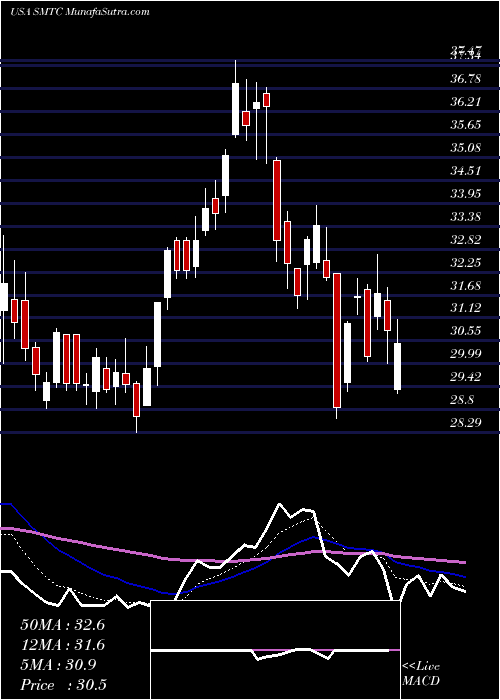Screen dimensions: 500x700
Task: Click the 35.65 price axis label
Action: click(x=466, y=124)
